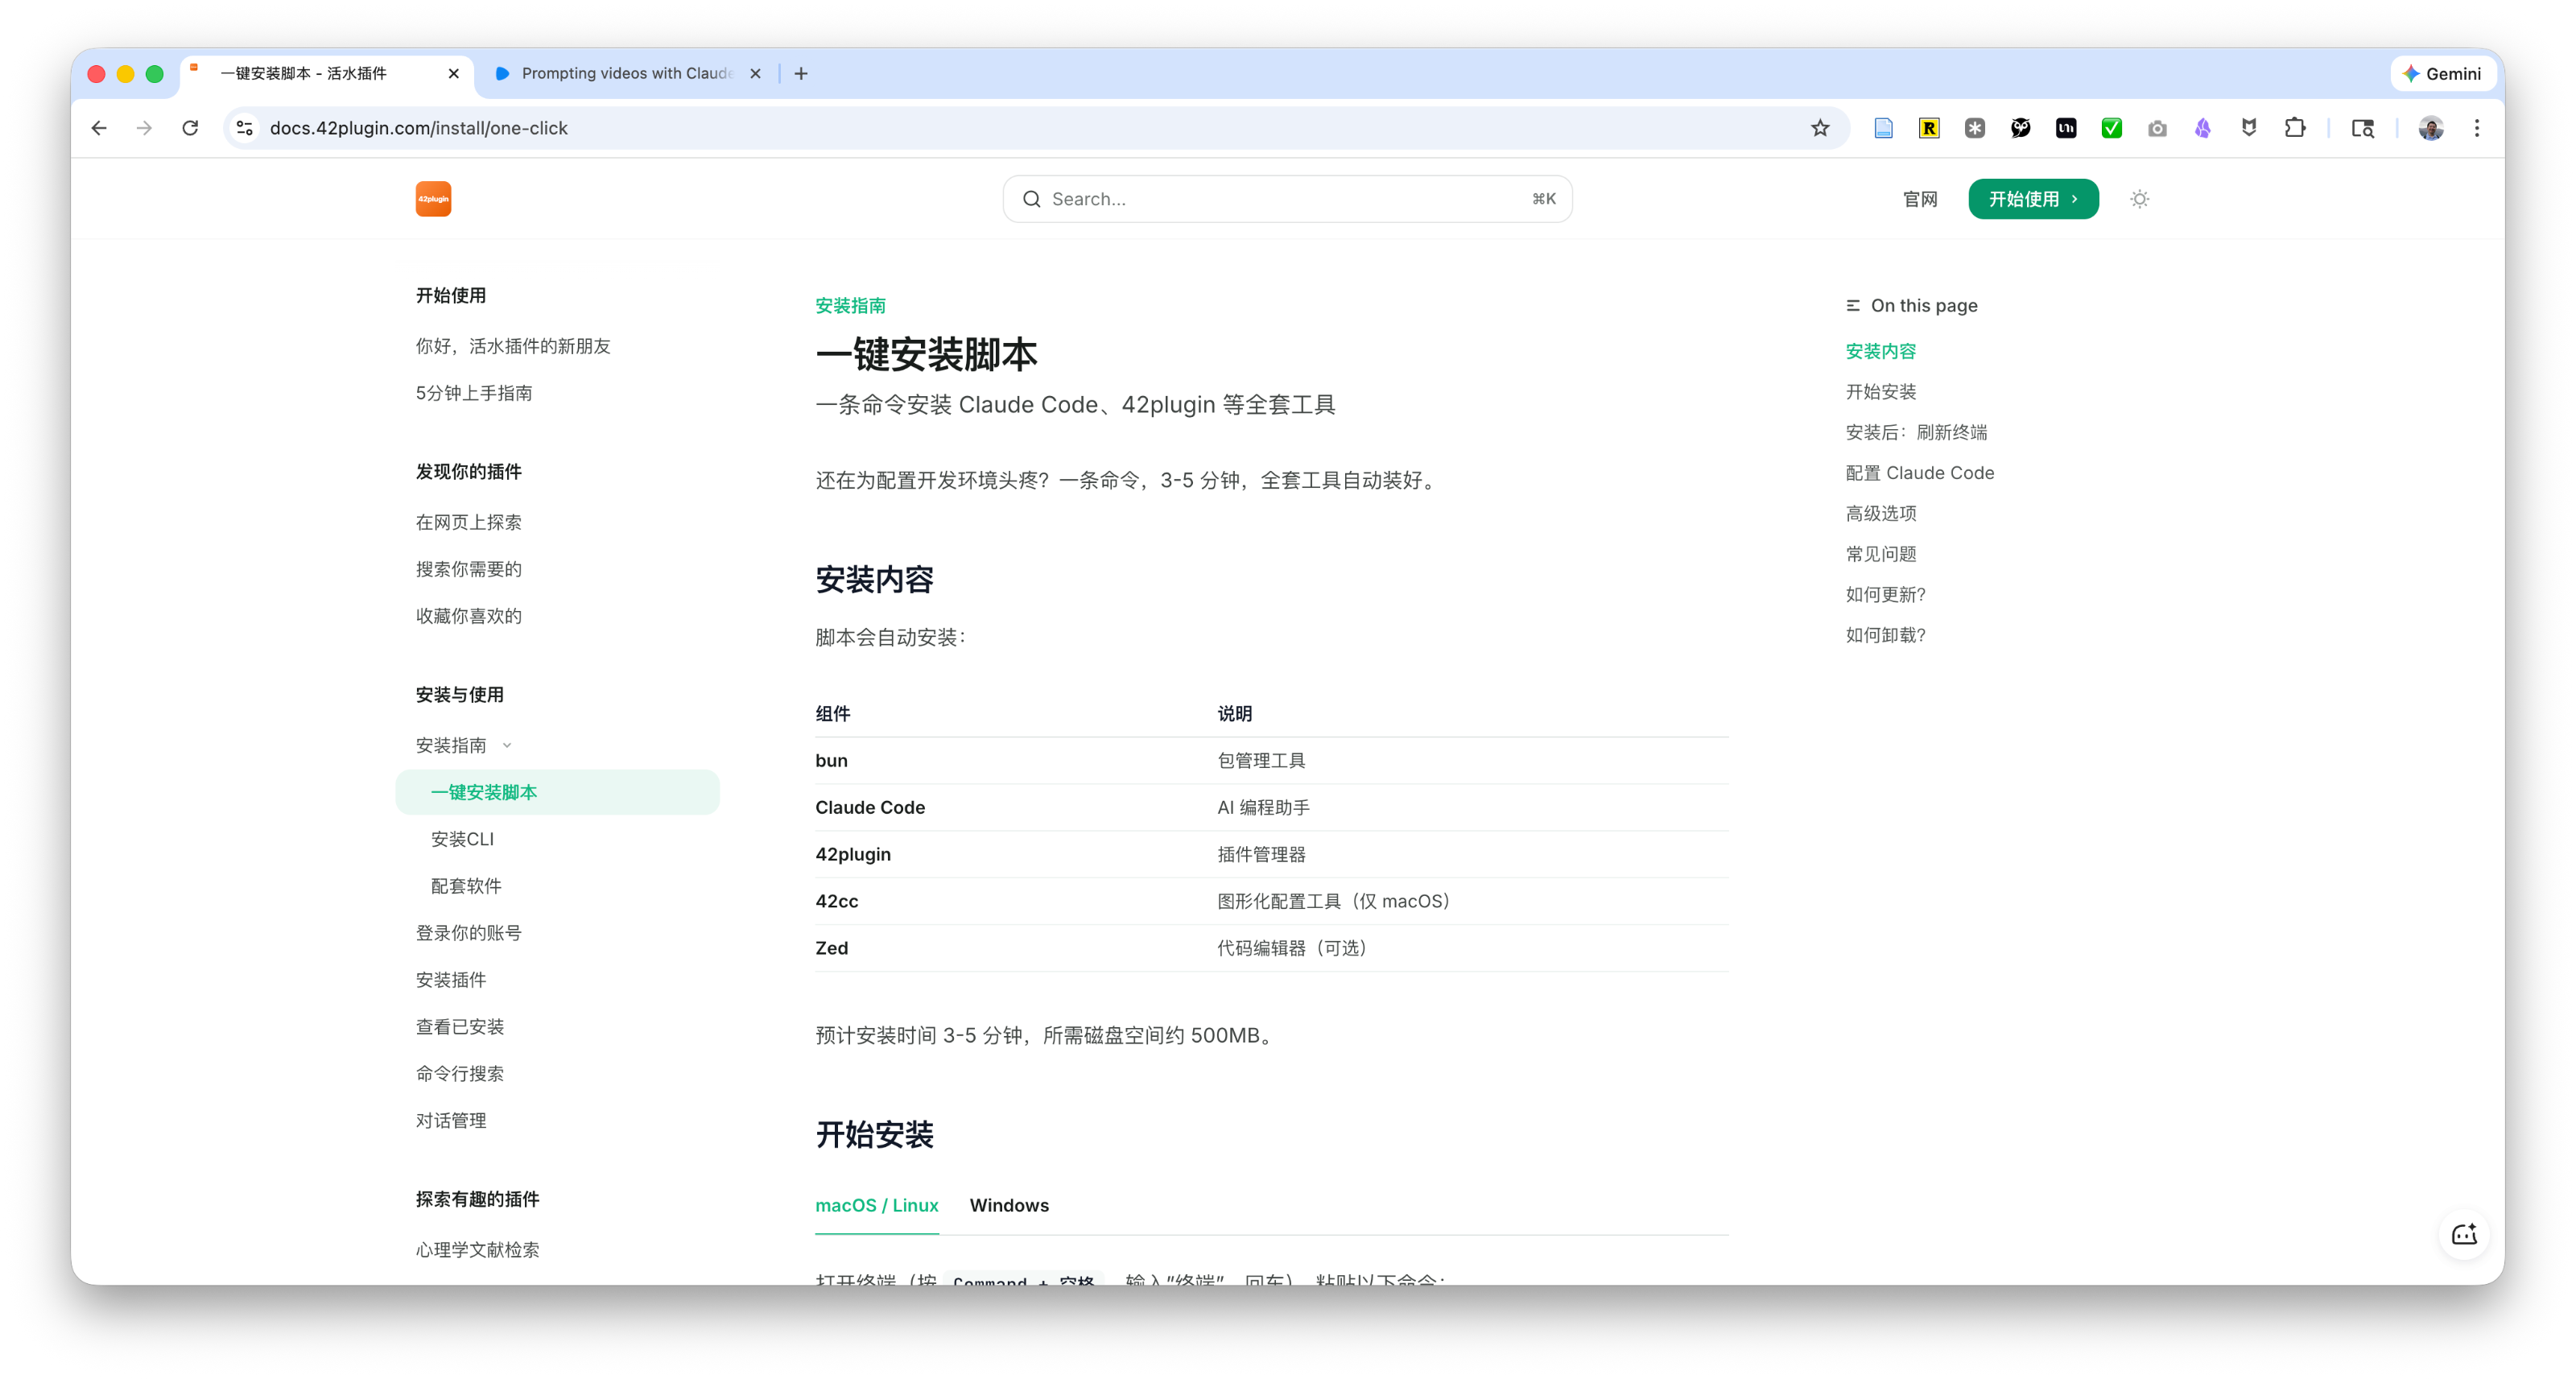Click the search input field

1286,198
